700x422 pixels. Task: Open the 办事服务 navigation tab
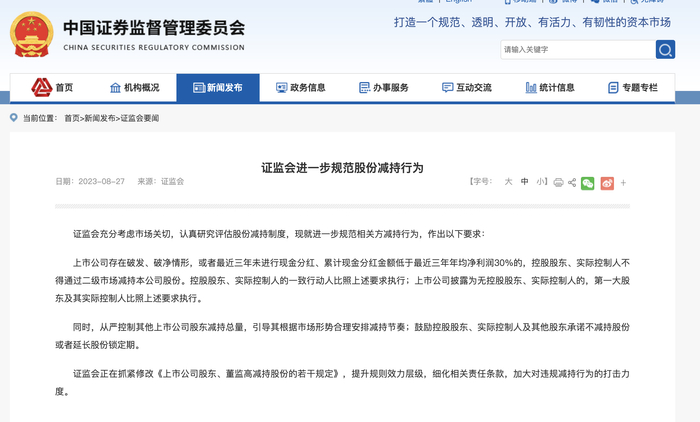click(384, 88)
